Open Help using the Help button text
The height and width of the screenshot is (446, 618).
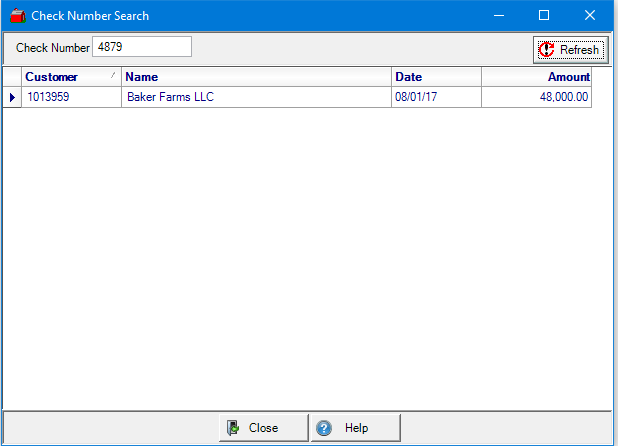click(357, 428)
